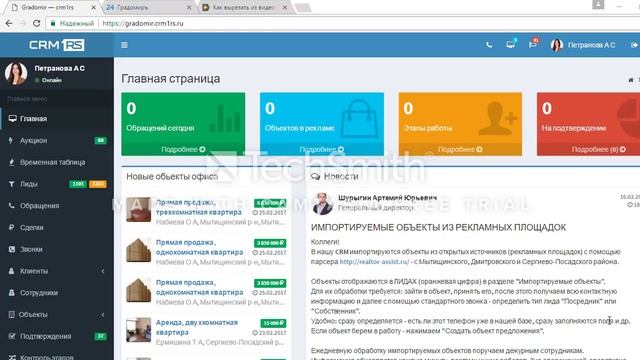The width and height of the screenshot is (640, 360).
Task: Open Главная in sidebar
Action: coord(57,119)
